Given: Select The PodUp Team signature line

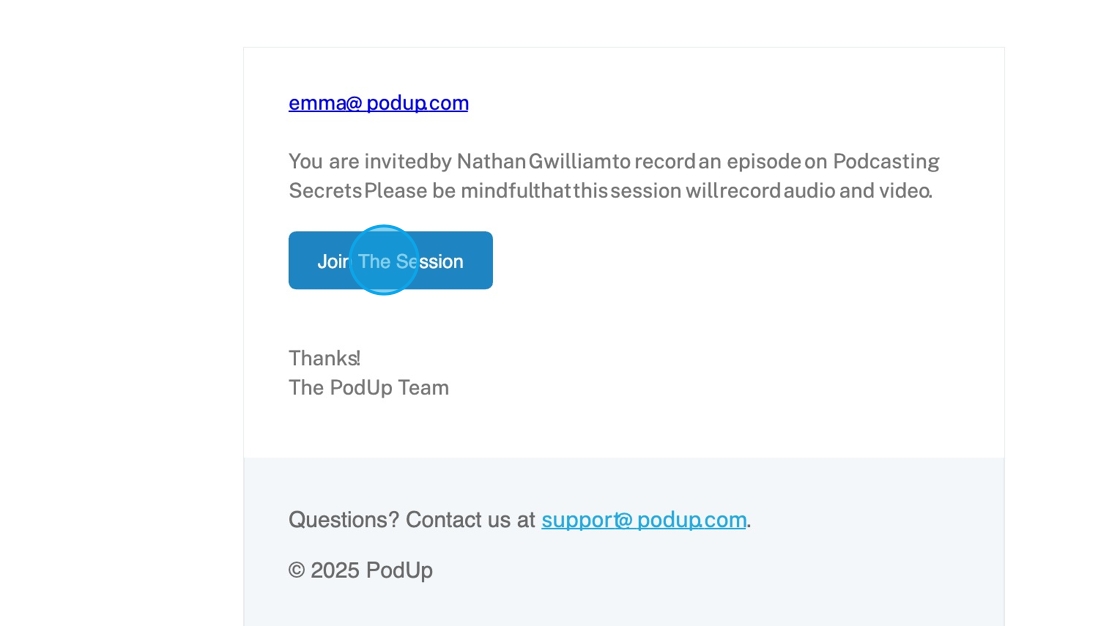Looking at the screenshot, I should point(369,387).
